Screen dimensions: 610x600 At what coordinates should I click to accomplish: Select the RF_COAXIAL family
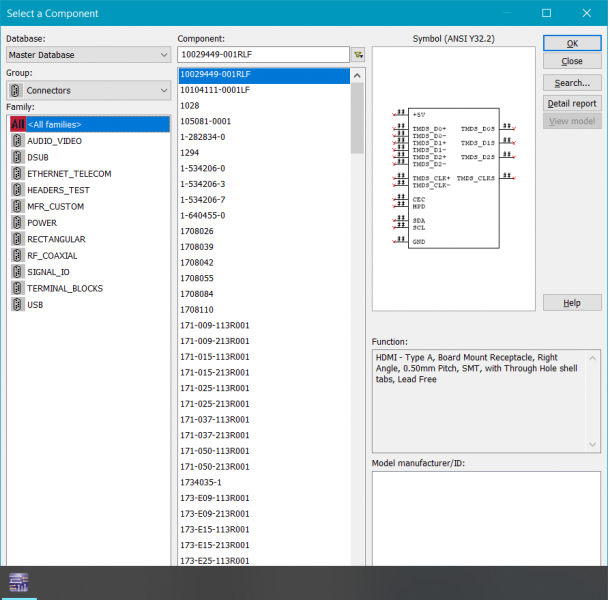(52, 255)
